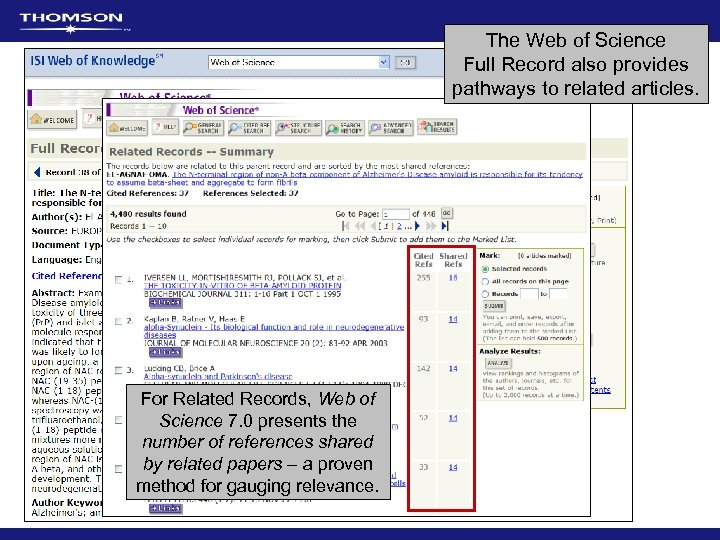
Task: Go to the next results page arrow
Action: (417, 225)
